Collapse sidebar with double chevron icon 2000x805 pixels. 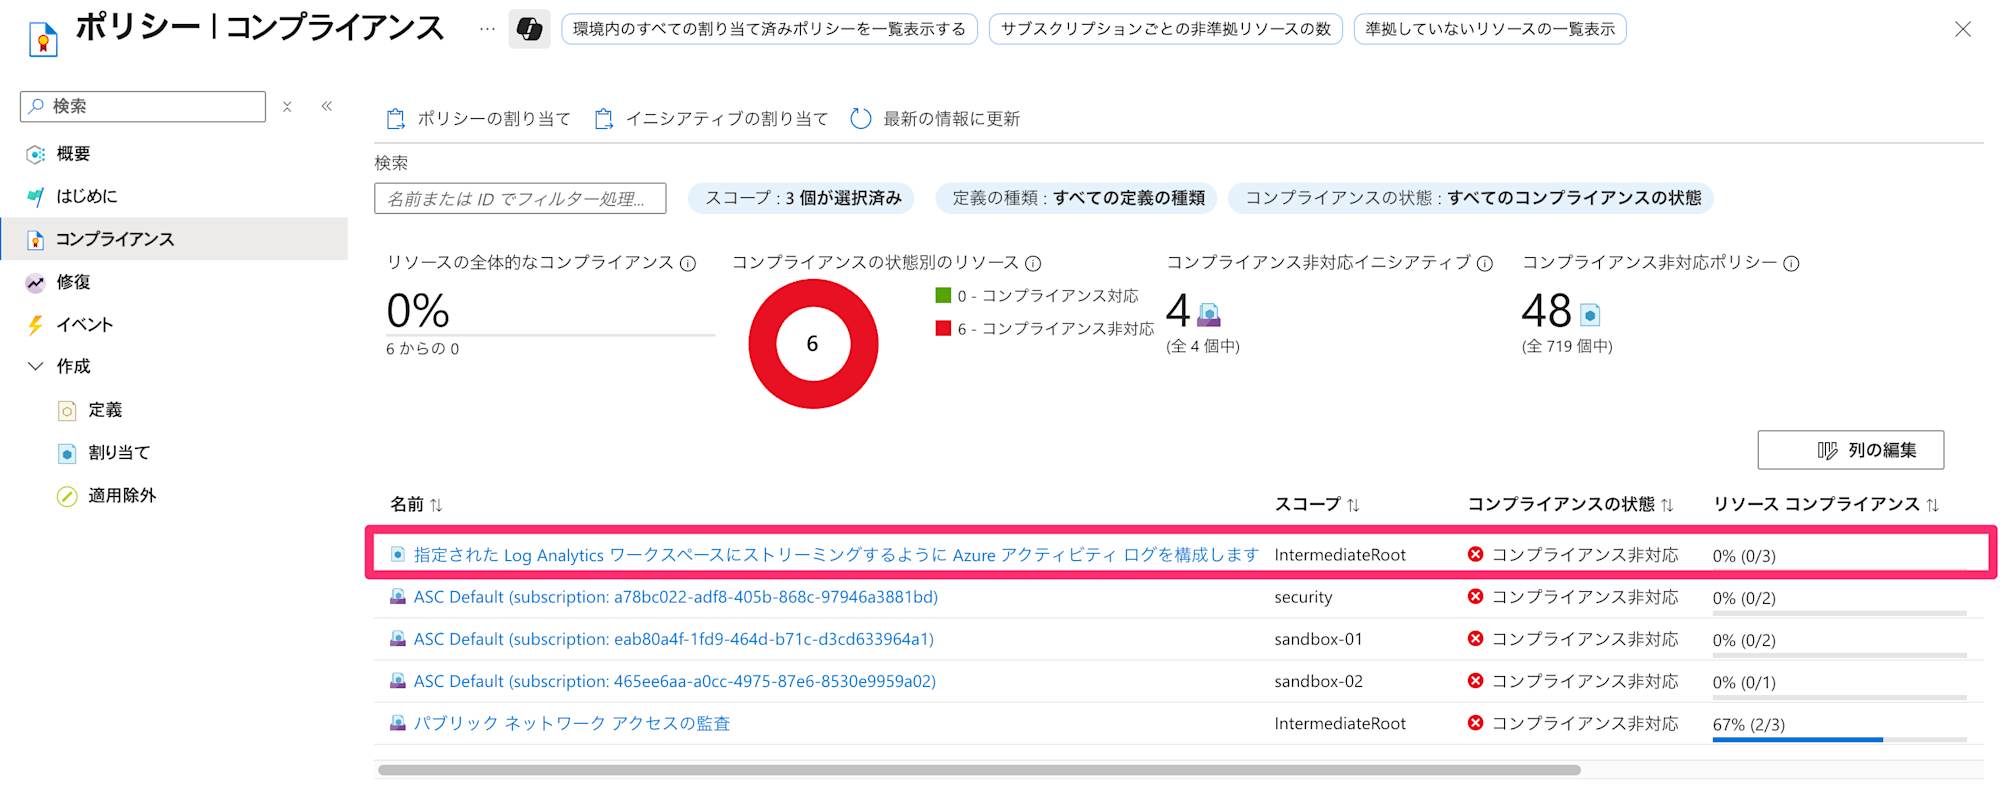327,106
